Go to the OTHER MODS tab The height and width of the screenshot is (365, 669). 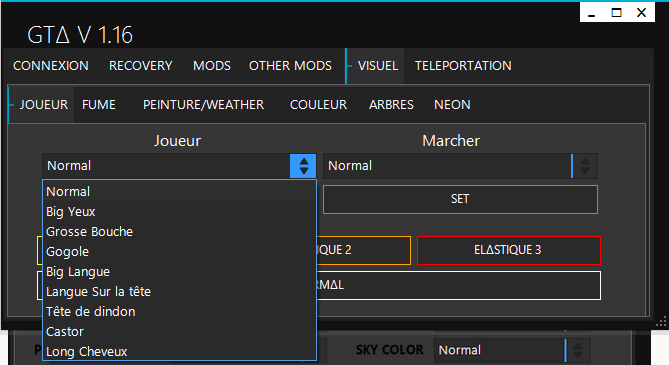pos(290,66)
